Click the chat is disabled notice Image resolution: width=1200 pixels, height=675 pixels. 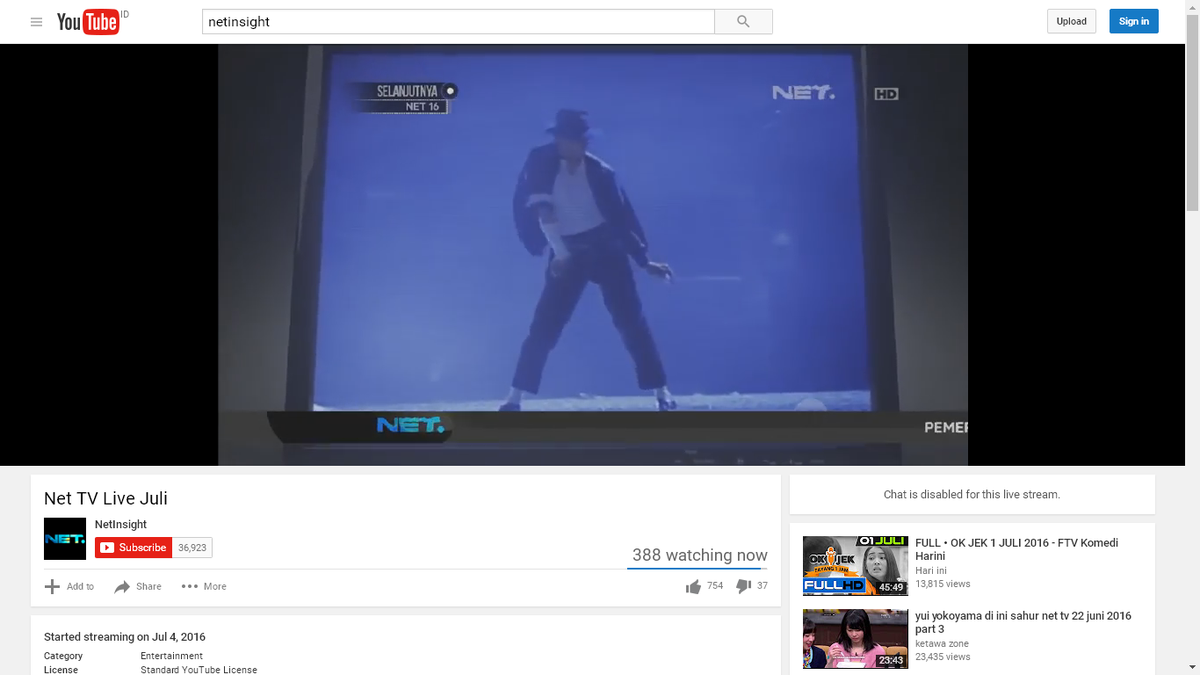[x=972, y=494]
